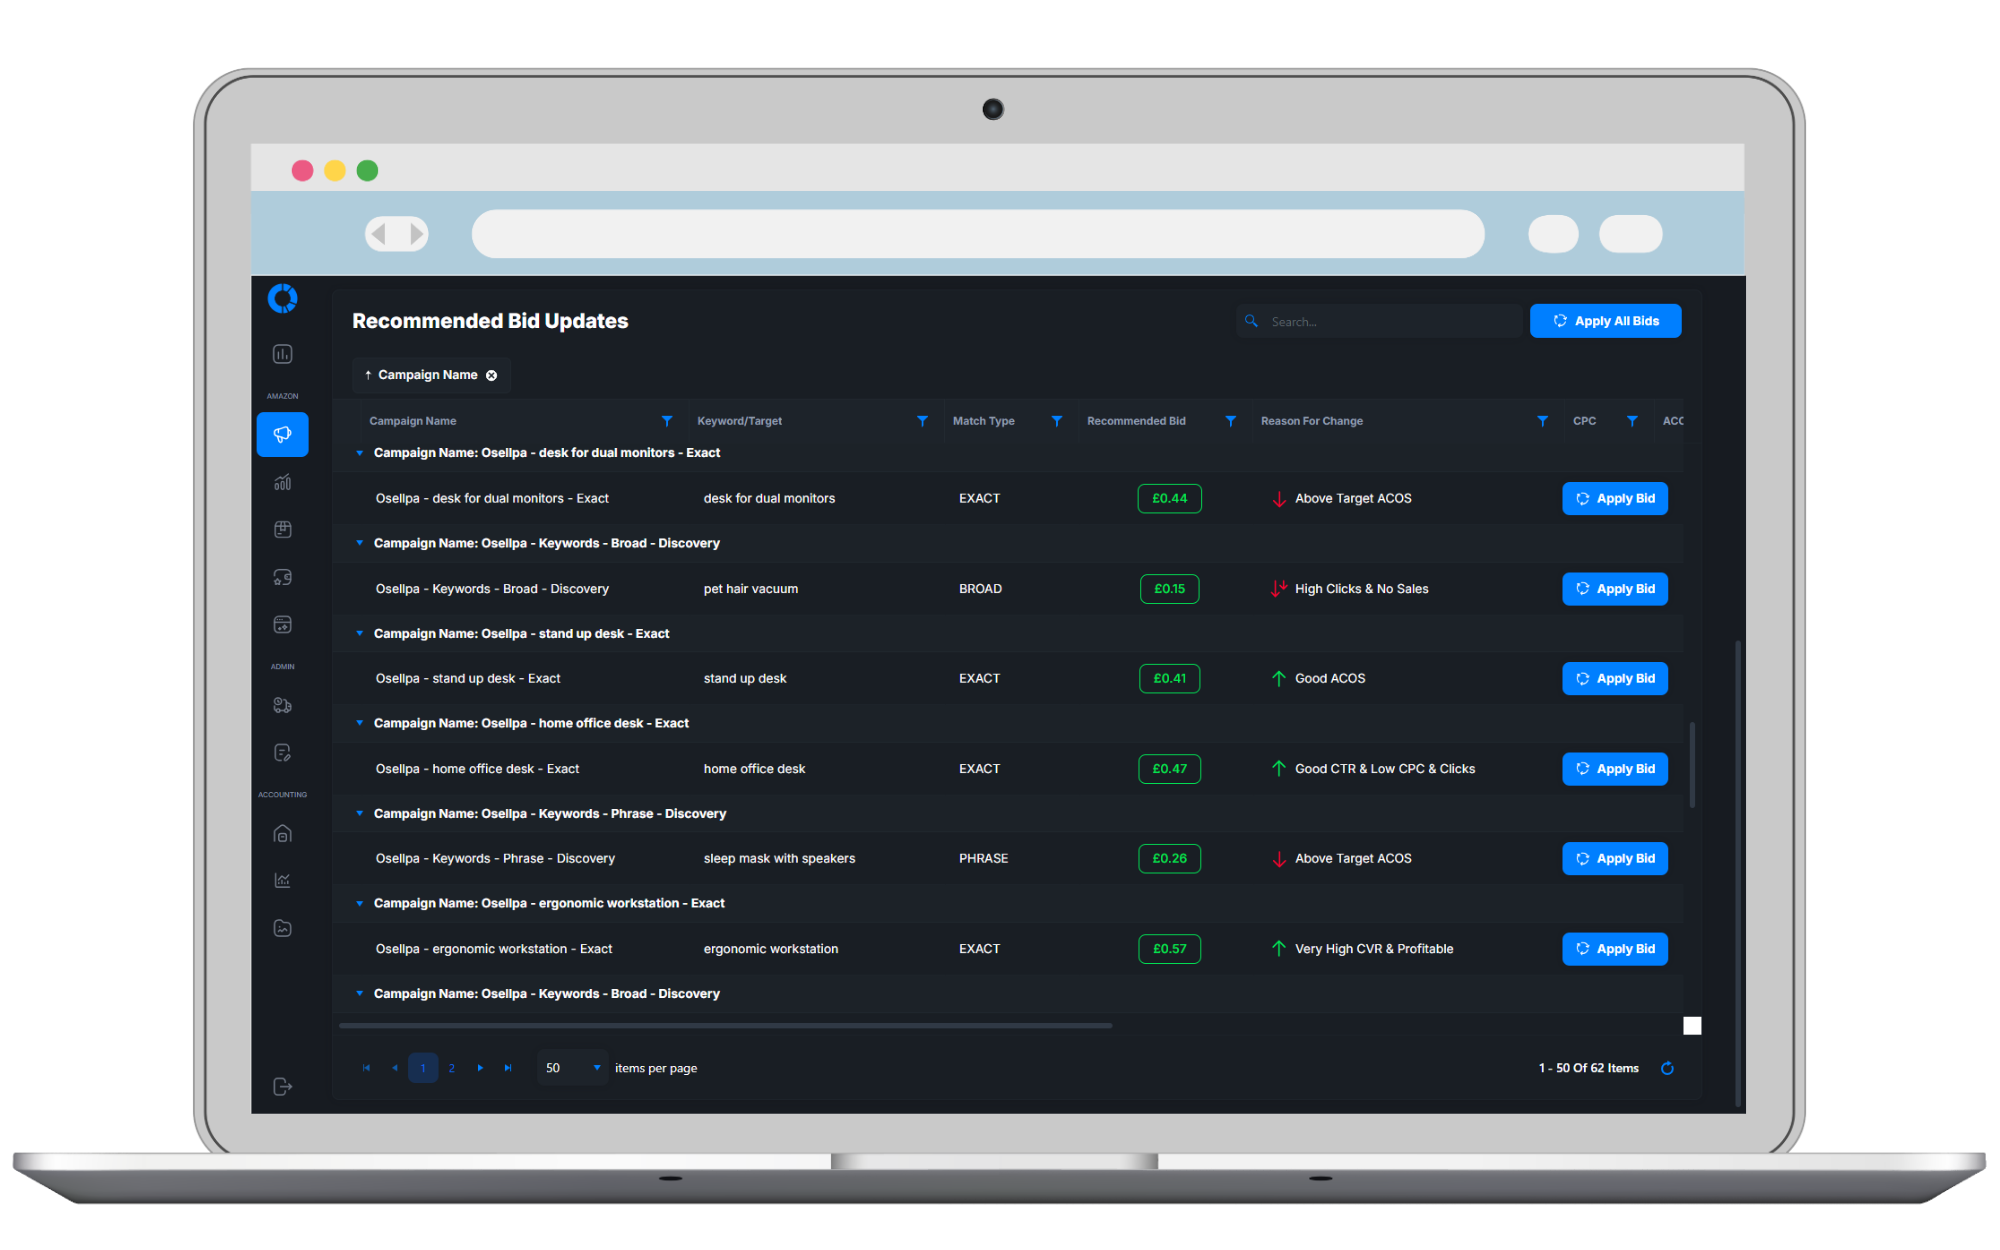Screen dimensions: 2000x1250
Task: Collapse the desk for dual monitors group
Action: tap(360, 453)
